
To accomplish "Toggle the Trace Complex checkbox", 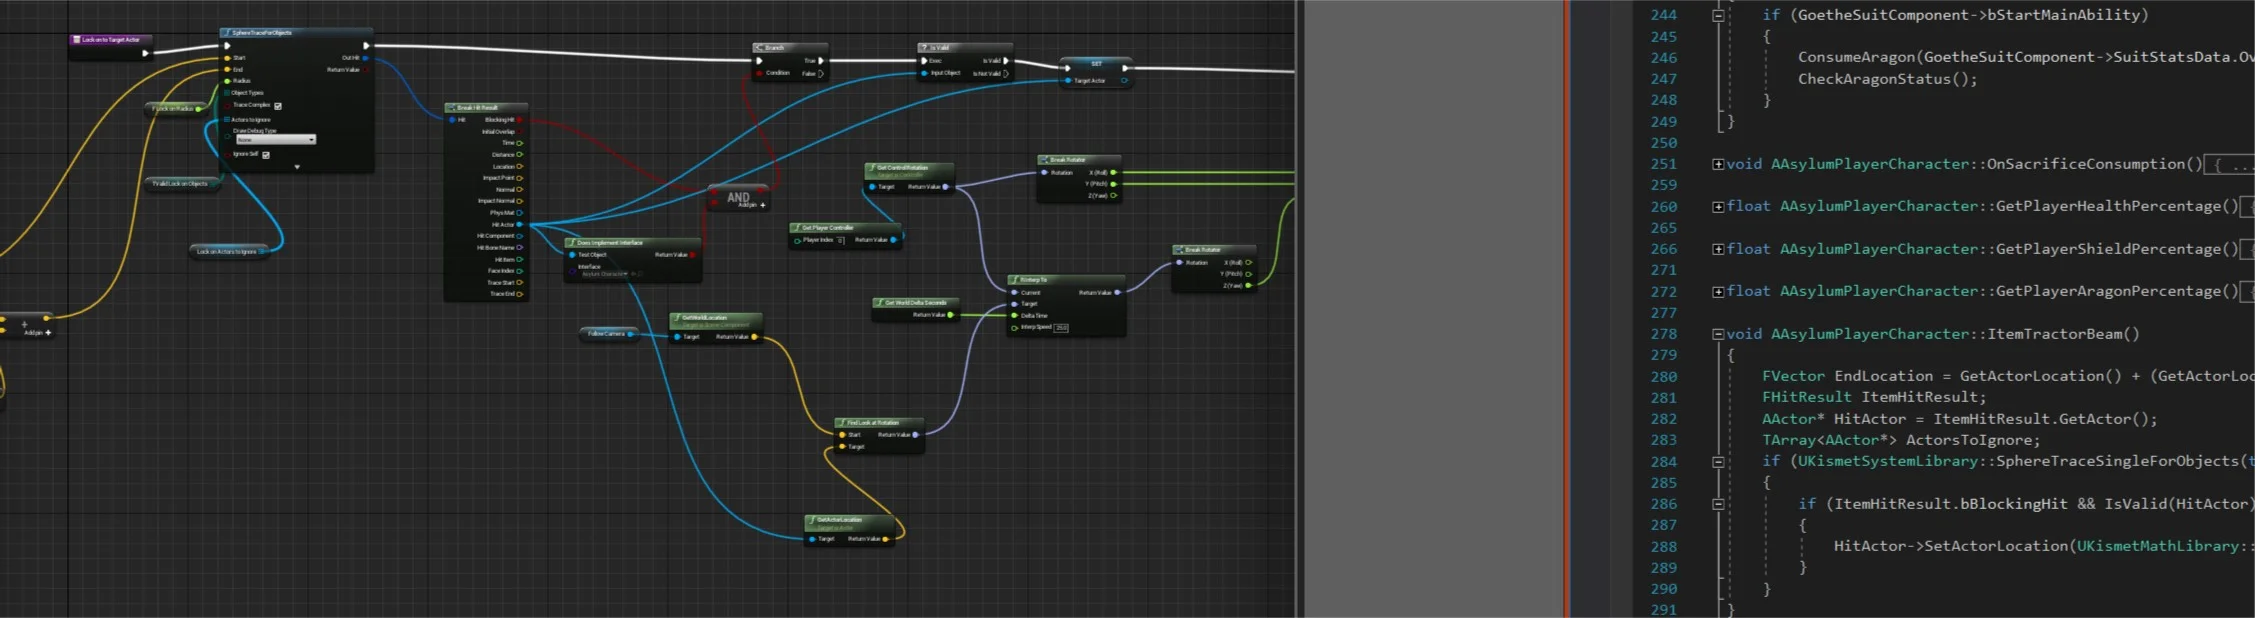I will (278, 106).
